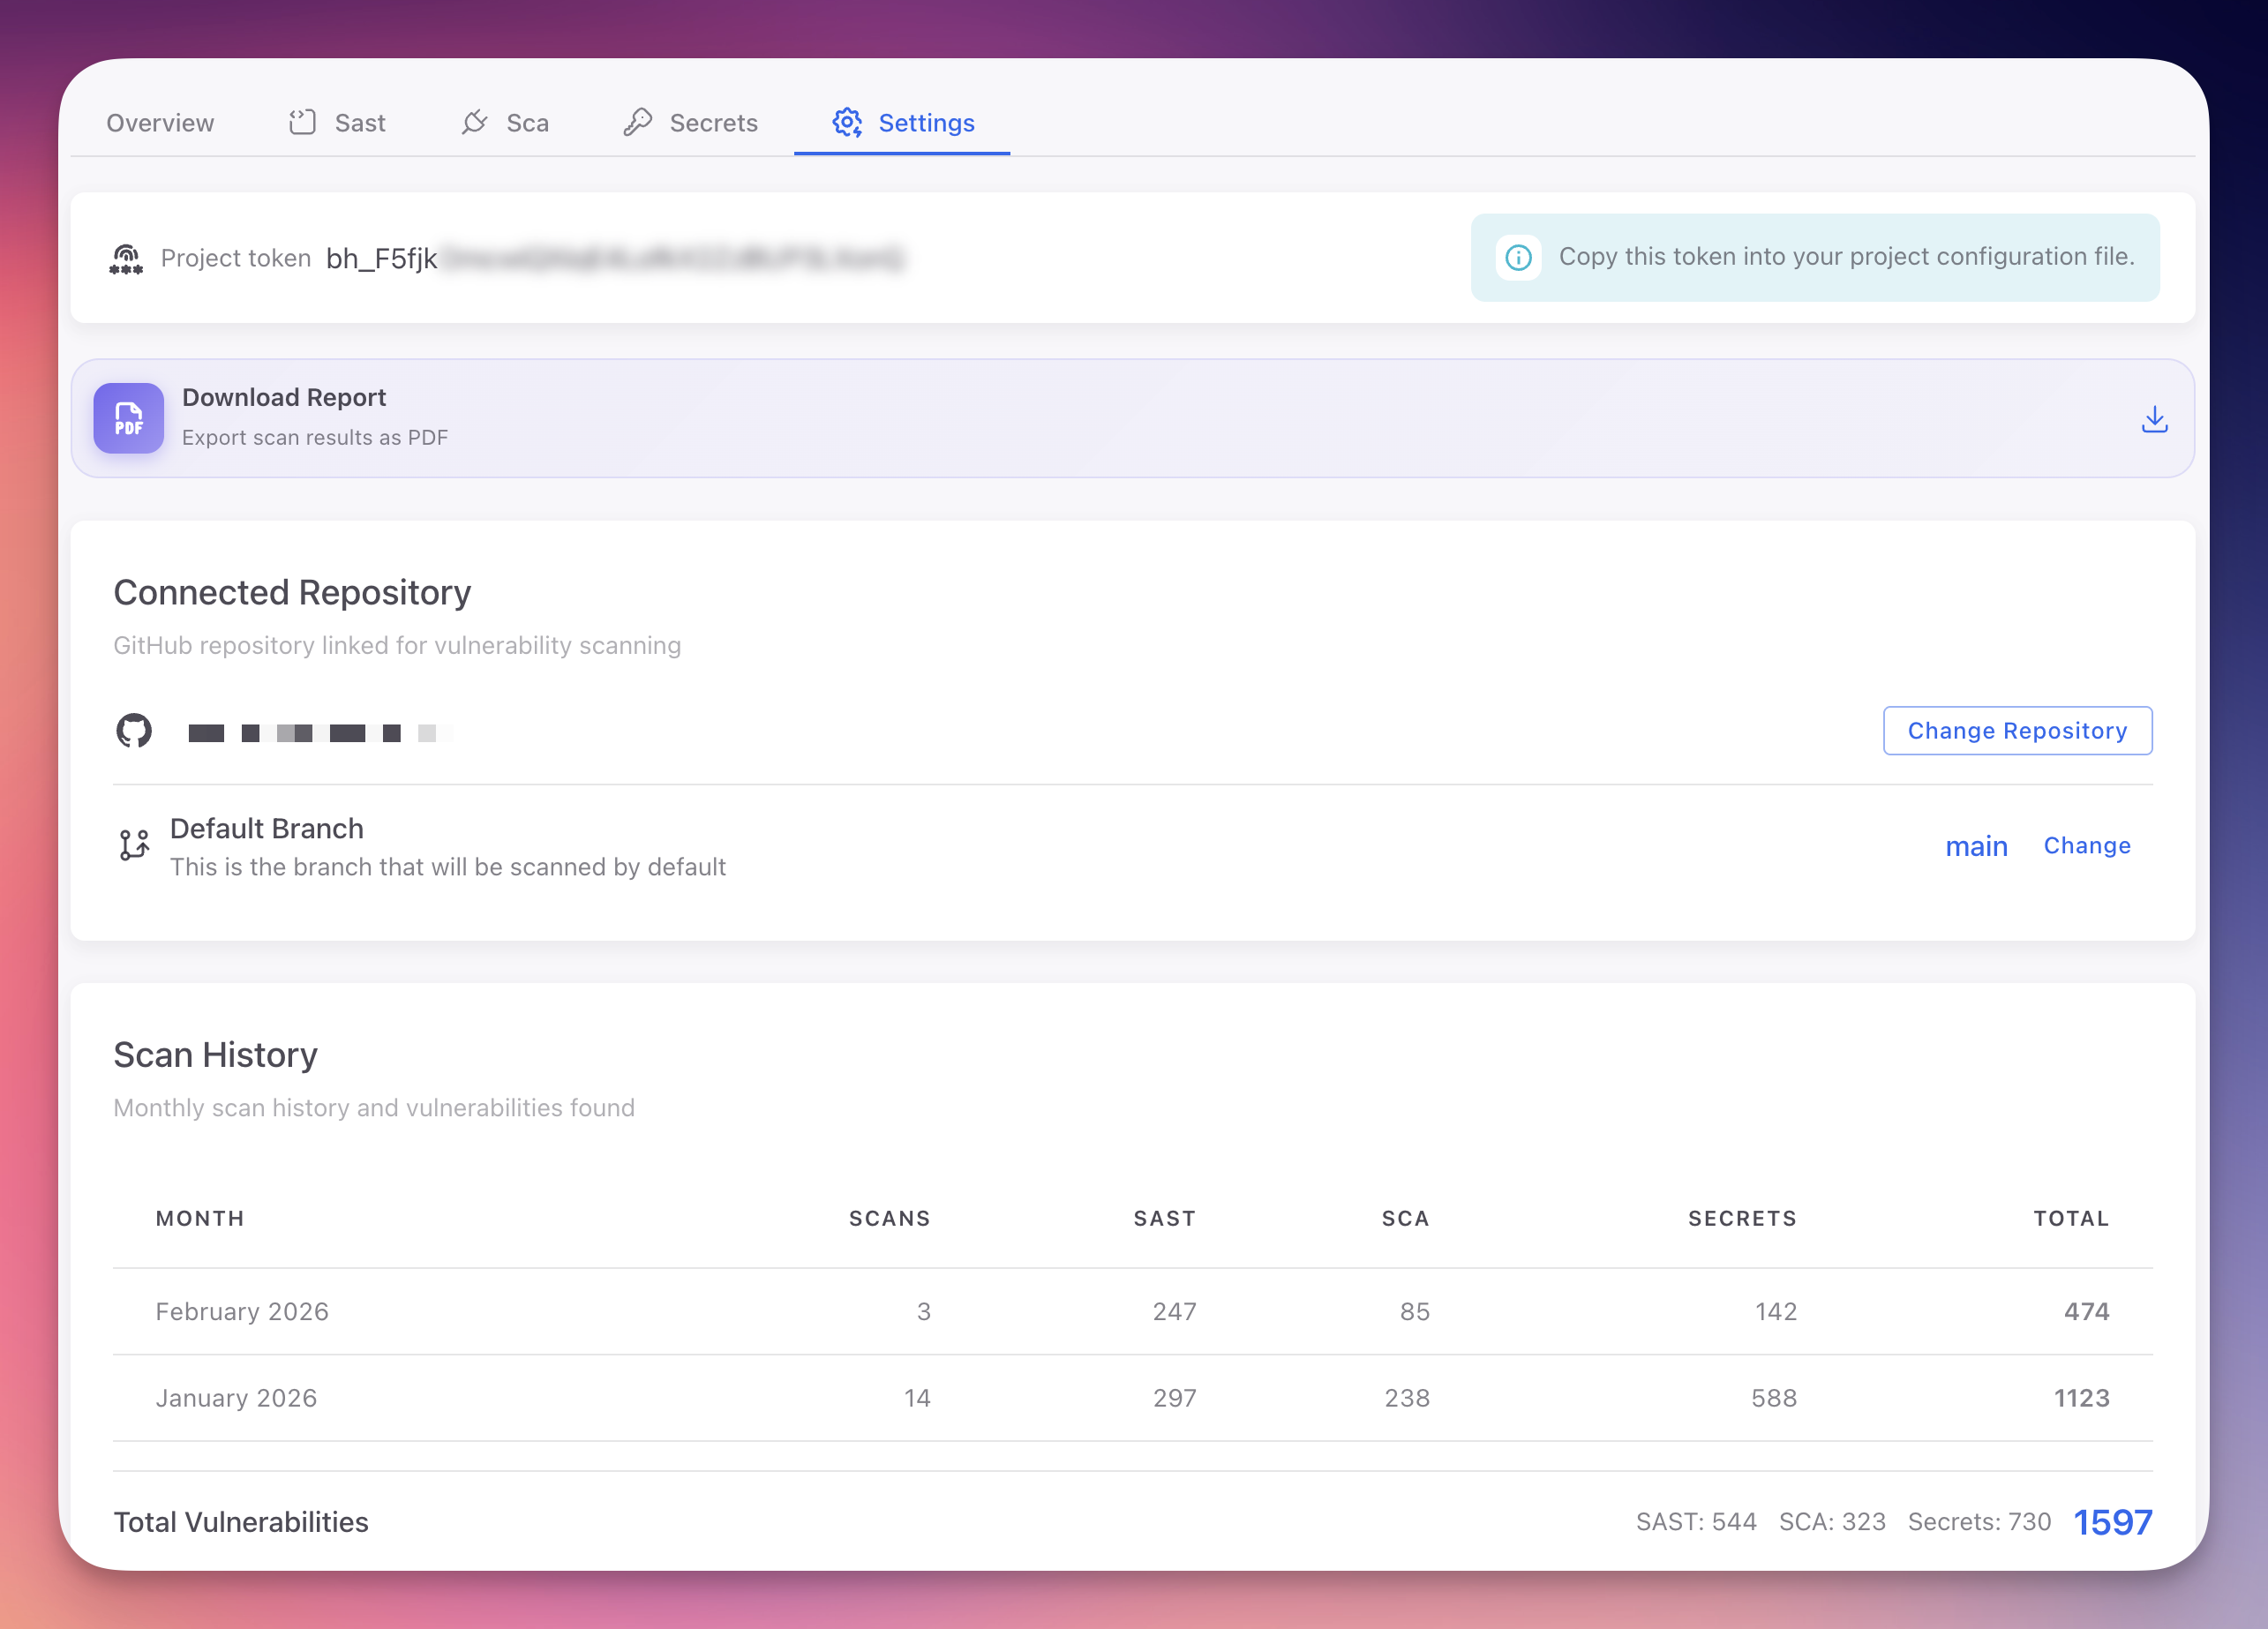2268x1629 pixels.
Task: Click the project token fingerprint icon
Action: point(125,258)
